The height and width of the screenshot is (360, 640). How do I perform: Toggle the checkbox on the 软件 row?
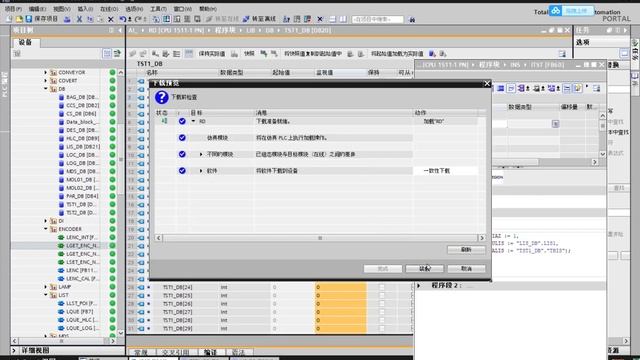click(x=182, y=171)
